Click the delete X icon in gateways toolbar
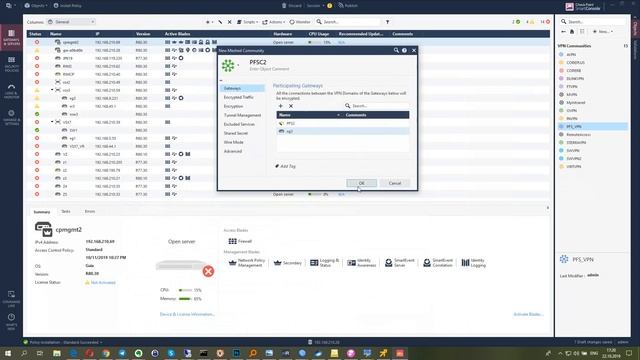The image size is (640, 360). click(229, 22)
